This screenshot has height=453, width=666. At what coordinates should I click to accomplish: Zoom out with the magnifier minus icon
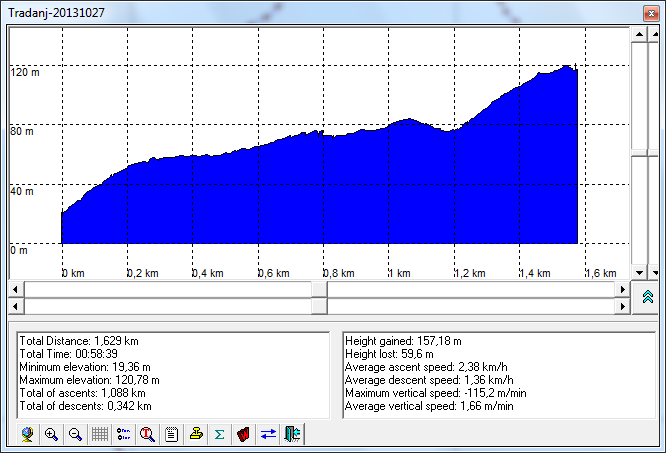click(x=75, y=434)
